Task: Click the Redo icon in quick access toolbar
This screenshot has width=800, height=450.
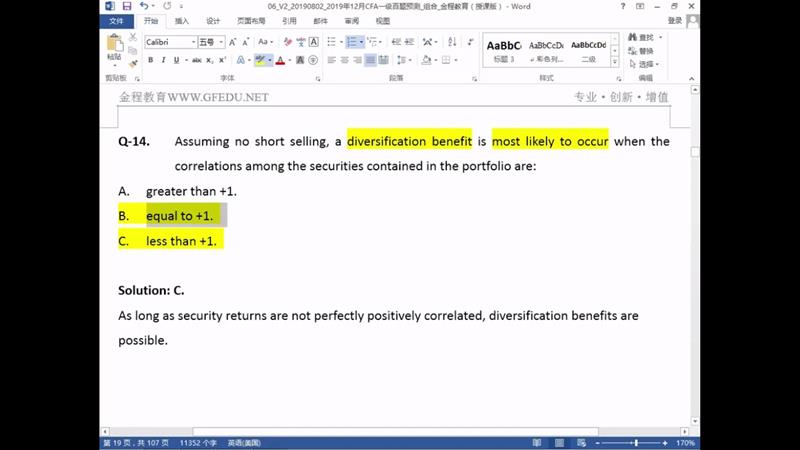Action: (167, 6)
